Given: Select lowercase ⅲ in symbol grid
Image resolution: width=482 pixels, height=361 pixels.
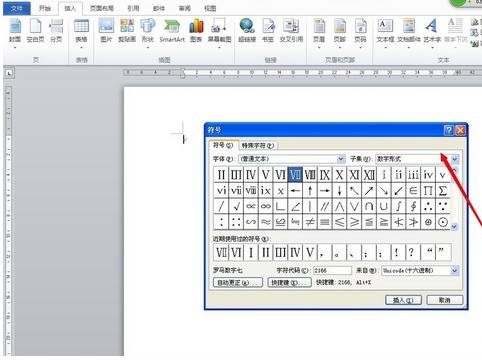Looking at the screenshot, I should pos(413,175).
